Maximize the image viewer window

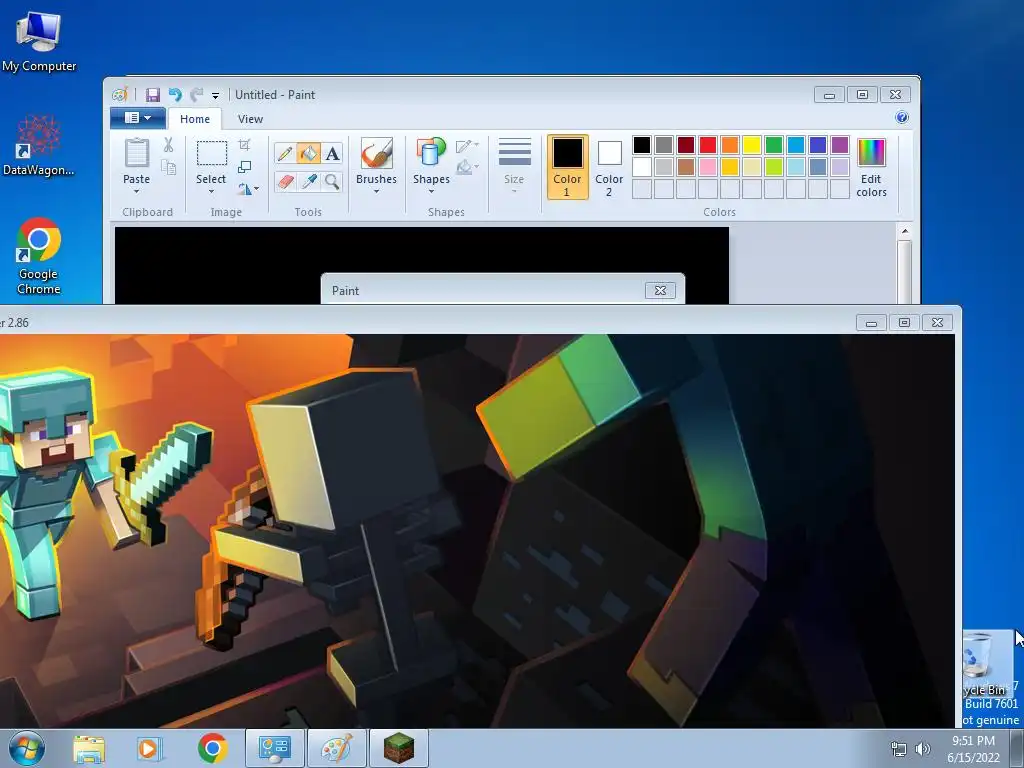[904, 322]
